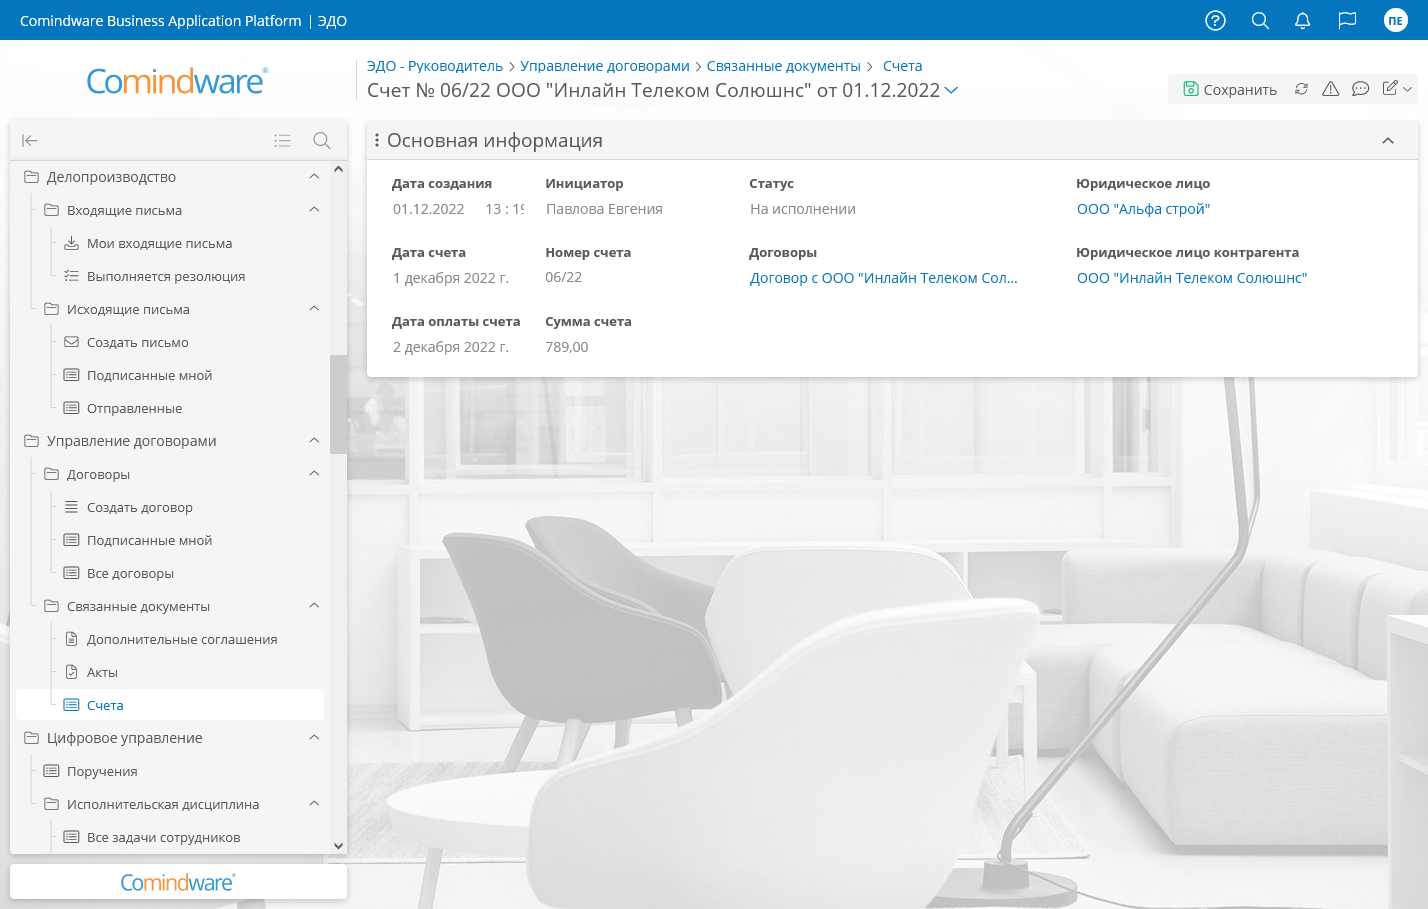Click the Счета list icon in sidebar
Screen dimensions: 1428x909
coord(71,705)
